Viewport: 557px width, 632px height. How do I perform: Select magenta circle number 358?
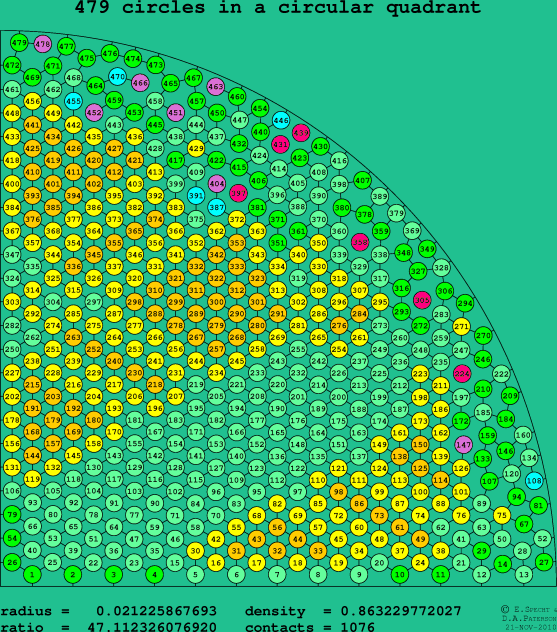pyautogui.click(x=360, y=242)
